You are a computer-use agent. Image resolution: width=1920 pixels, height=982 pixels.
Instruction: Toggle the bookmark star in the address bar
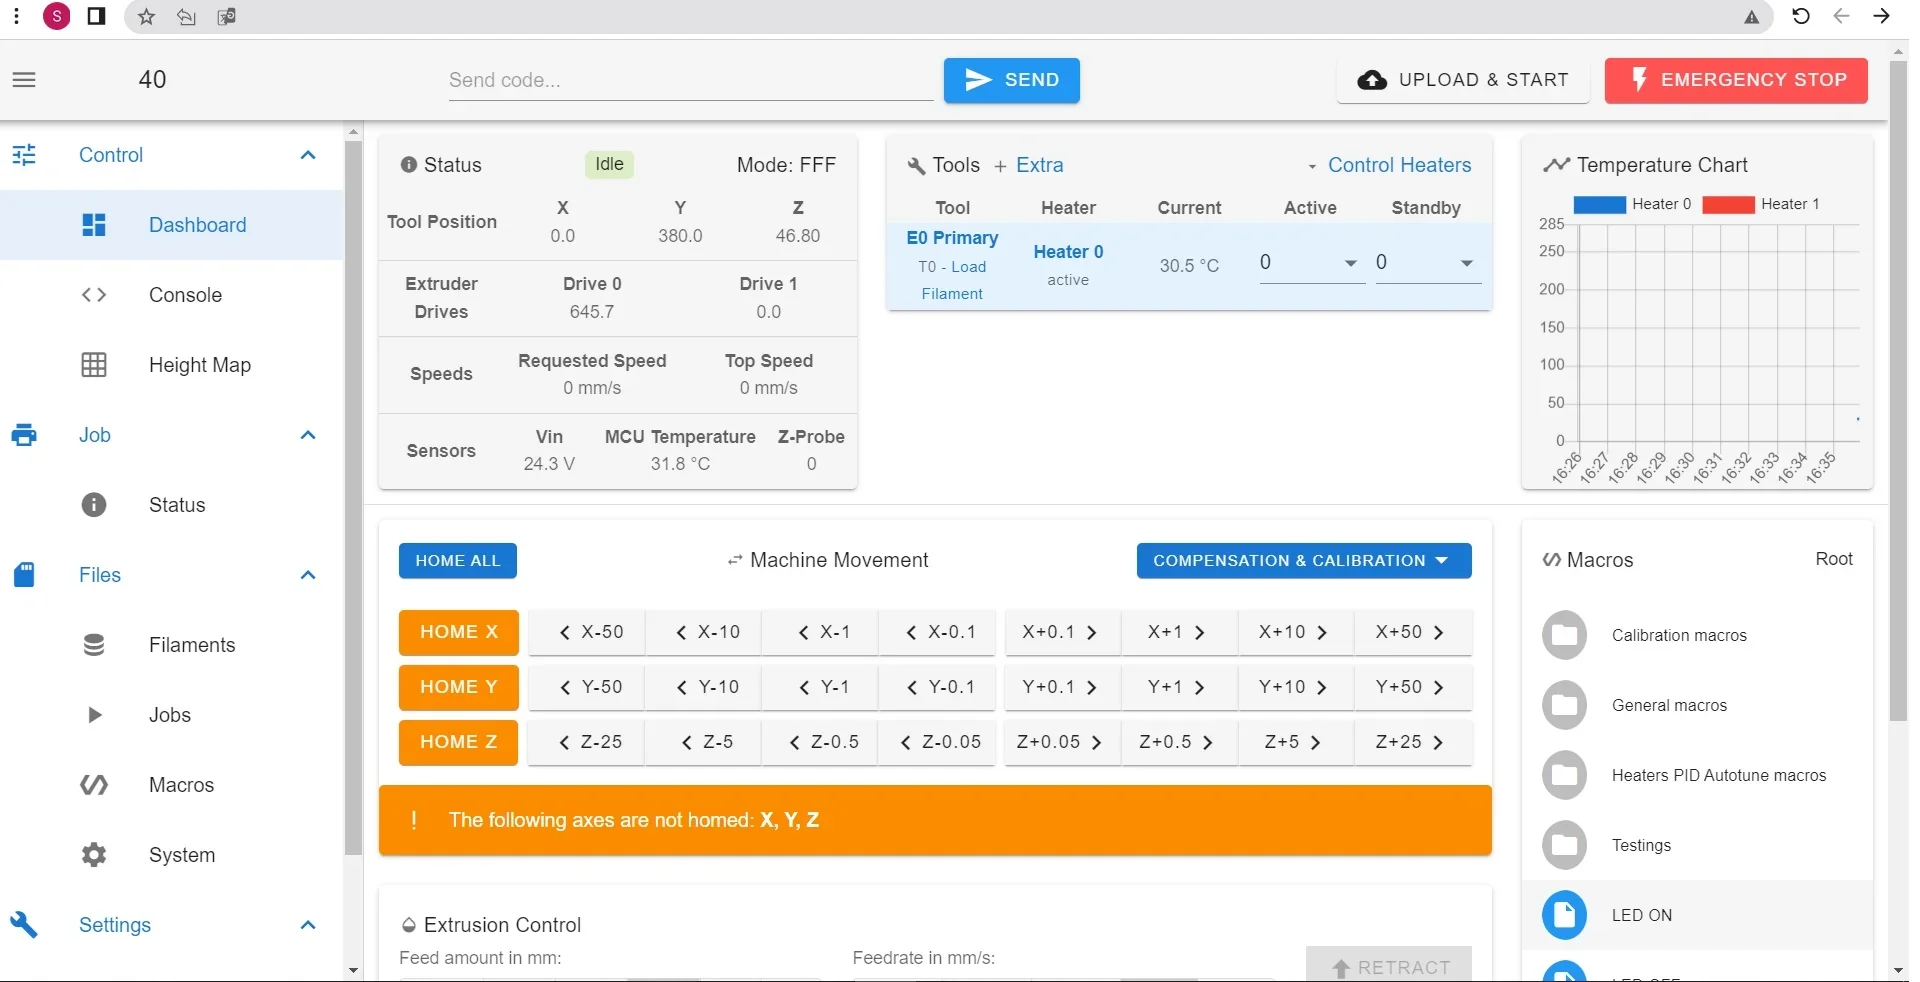coord(145,16)
